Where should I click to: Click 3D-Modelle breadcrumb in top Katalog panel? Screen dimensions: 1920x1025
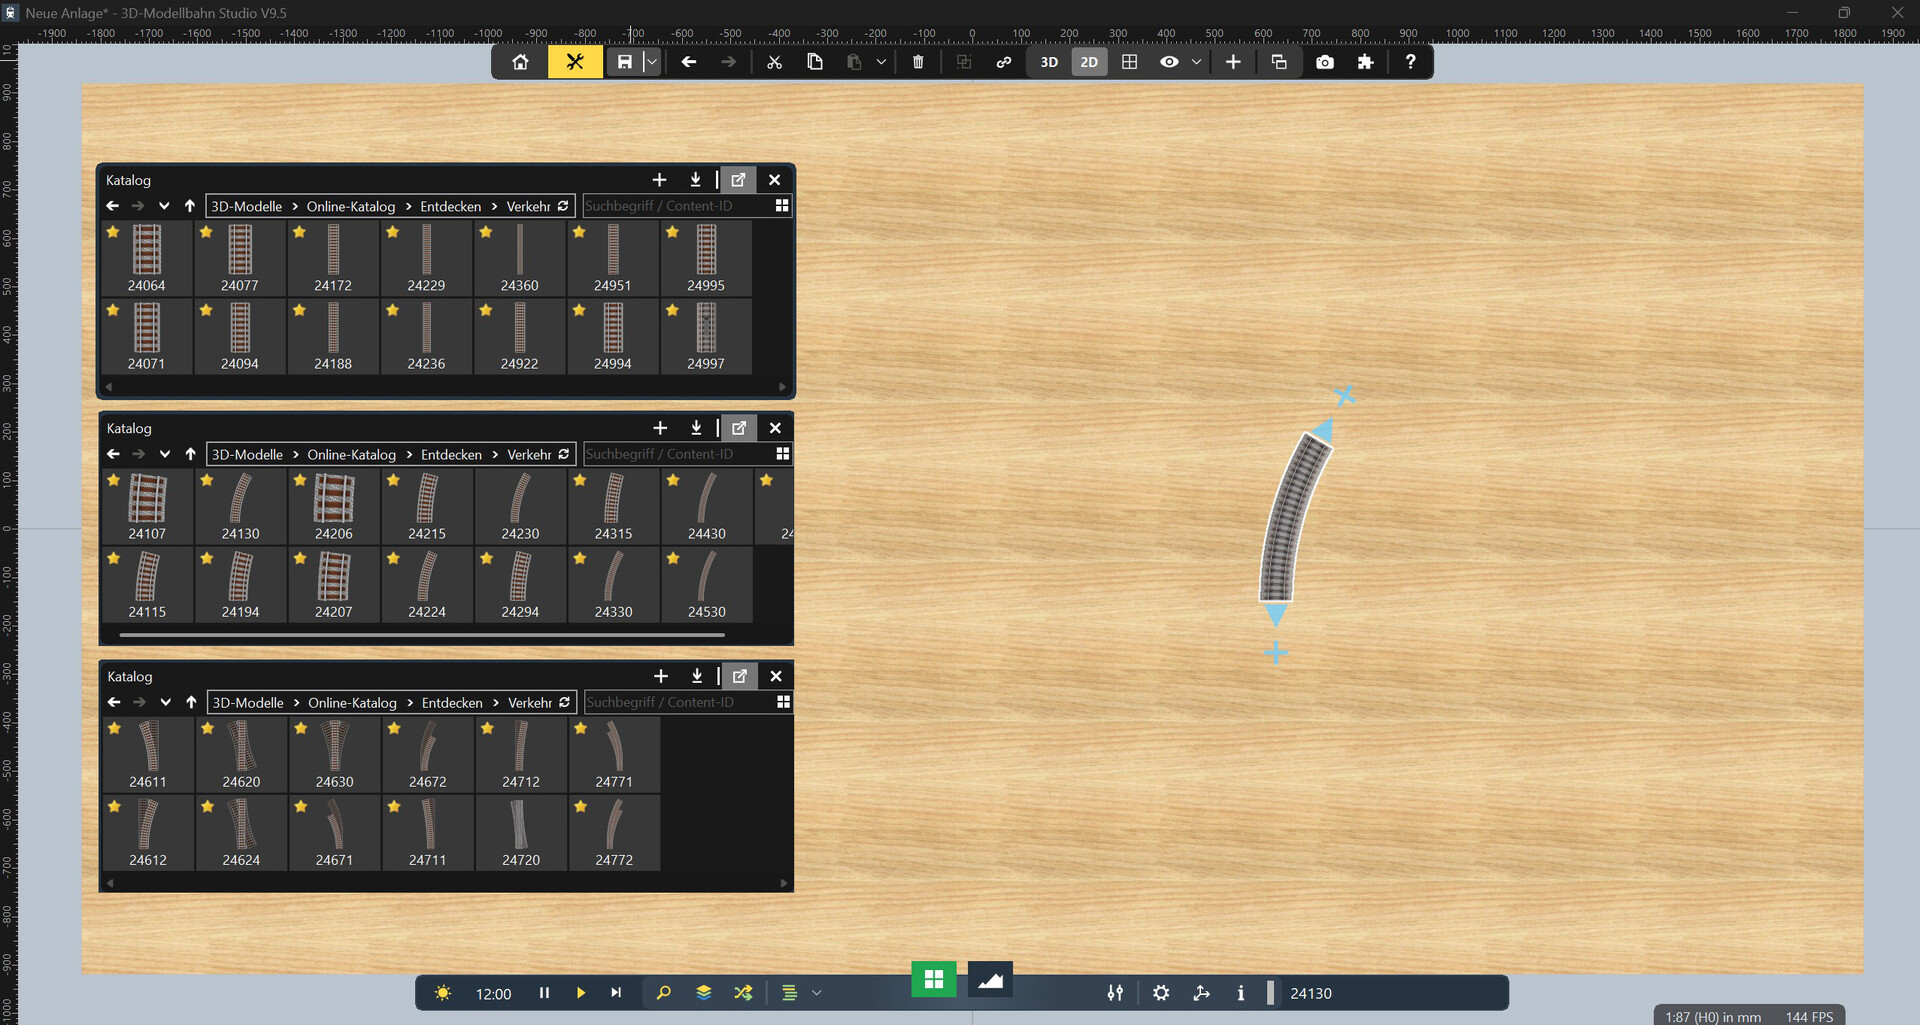(246, 206)
